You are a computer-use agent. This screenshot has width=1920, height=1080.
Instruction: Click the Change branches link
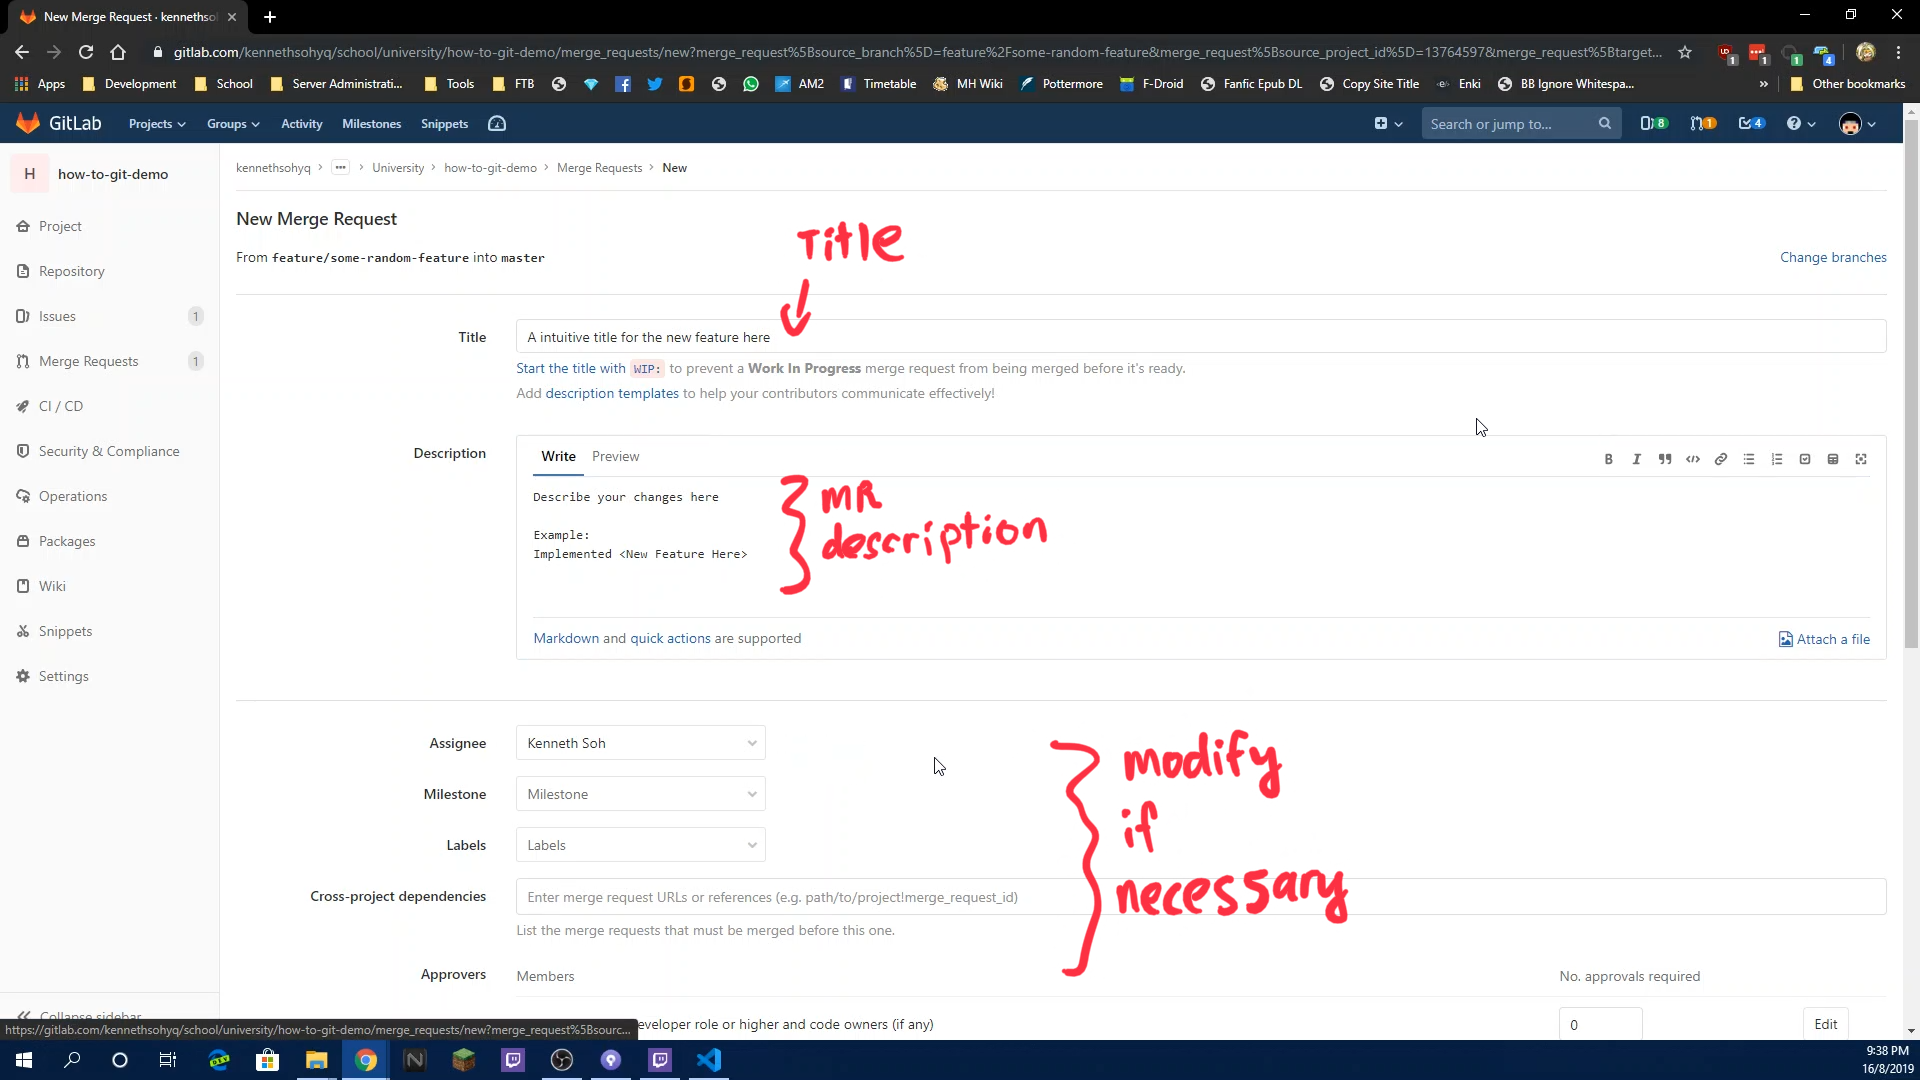pyautogui.click(x=1833, y=256)
